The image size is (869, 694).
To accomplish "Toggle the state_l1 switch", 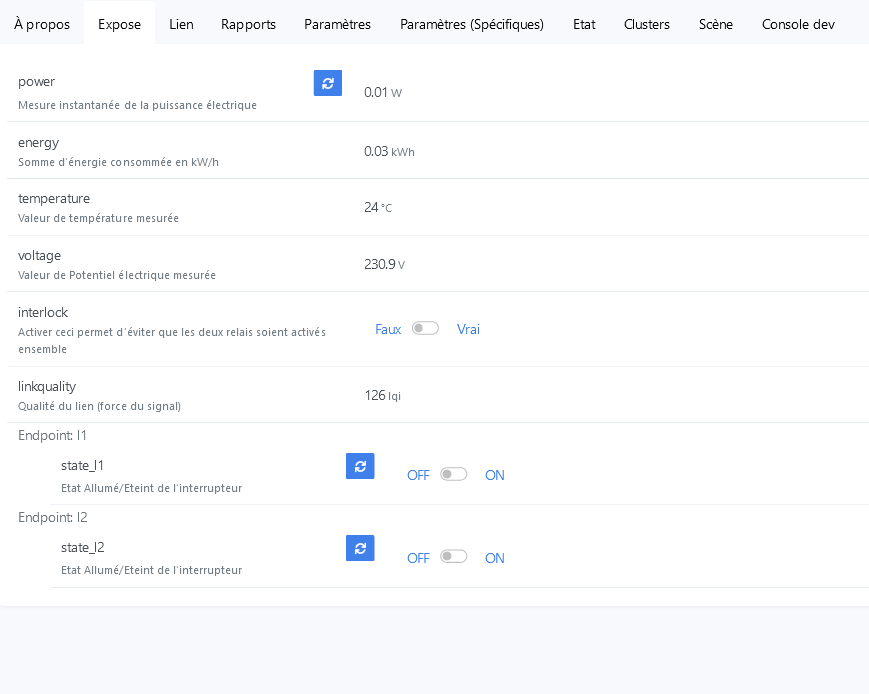I will (453, 474).
